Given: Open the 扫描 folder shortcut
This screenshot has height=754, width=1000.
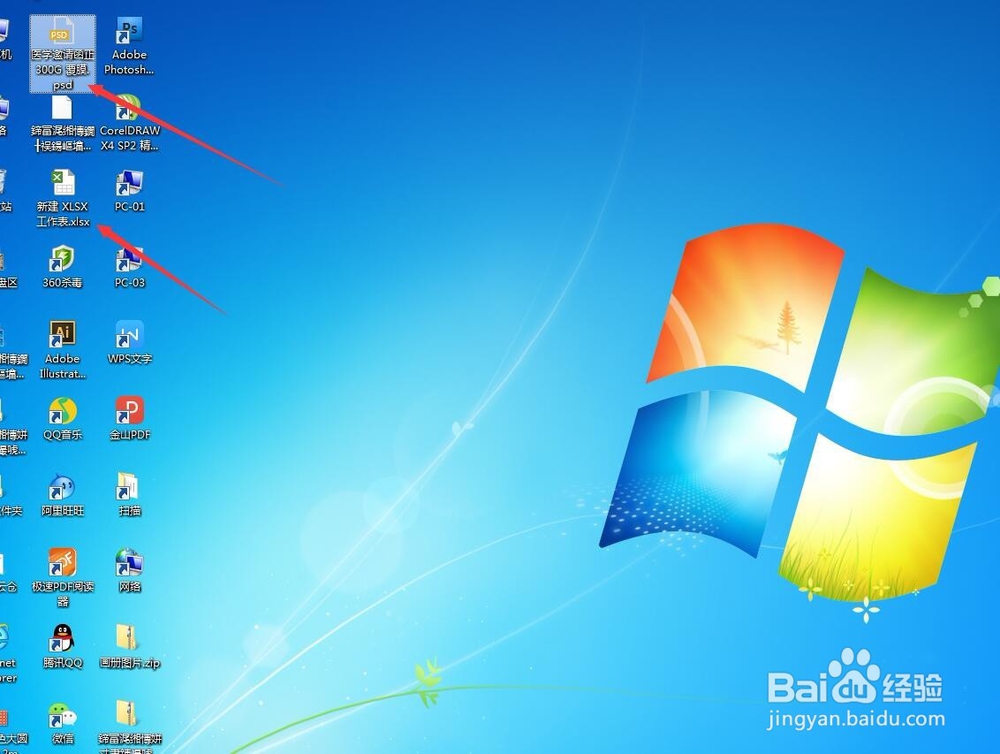Looking at the screenshot, I should [x=129, y=494].
